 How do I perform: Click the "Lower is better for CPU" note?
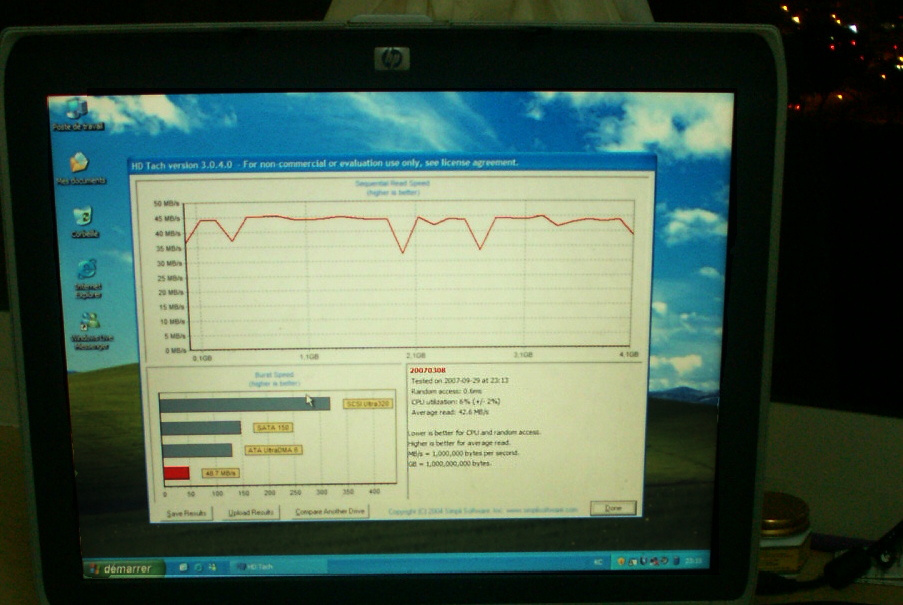tap(474, 432)
